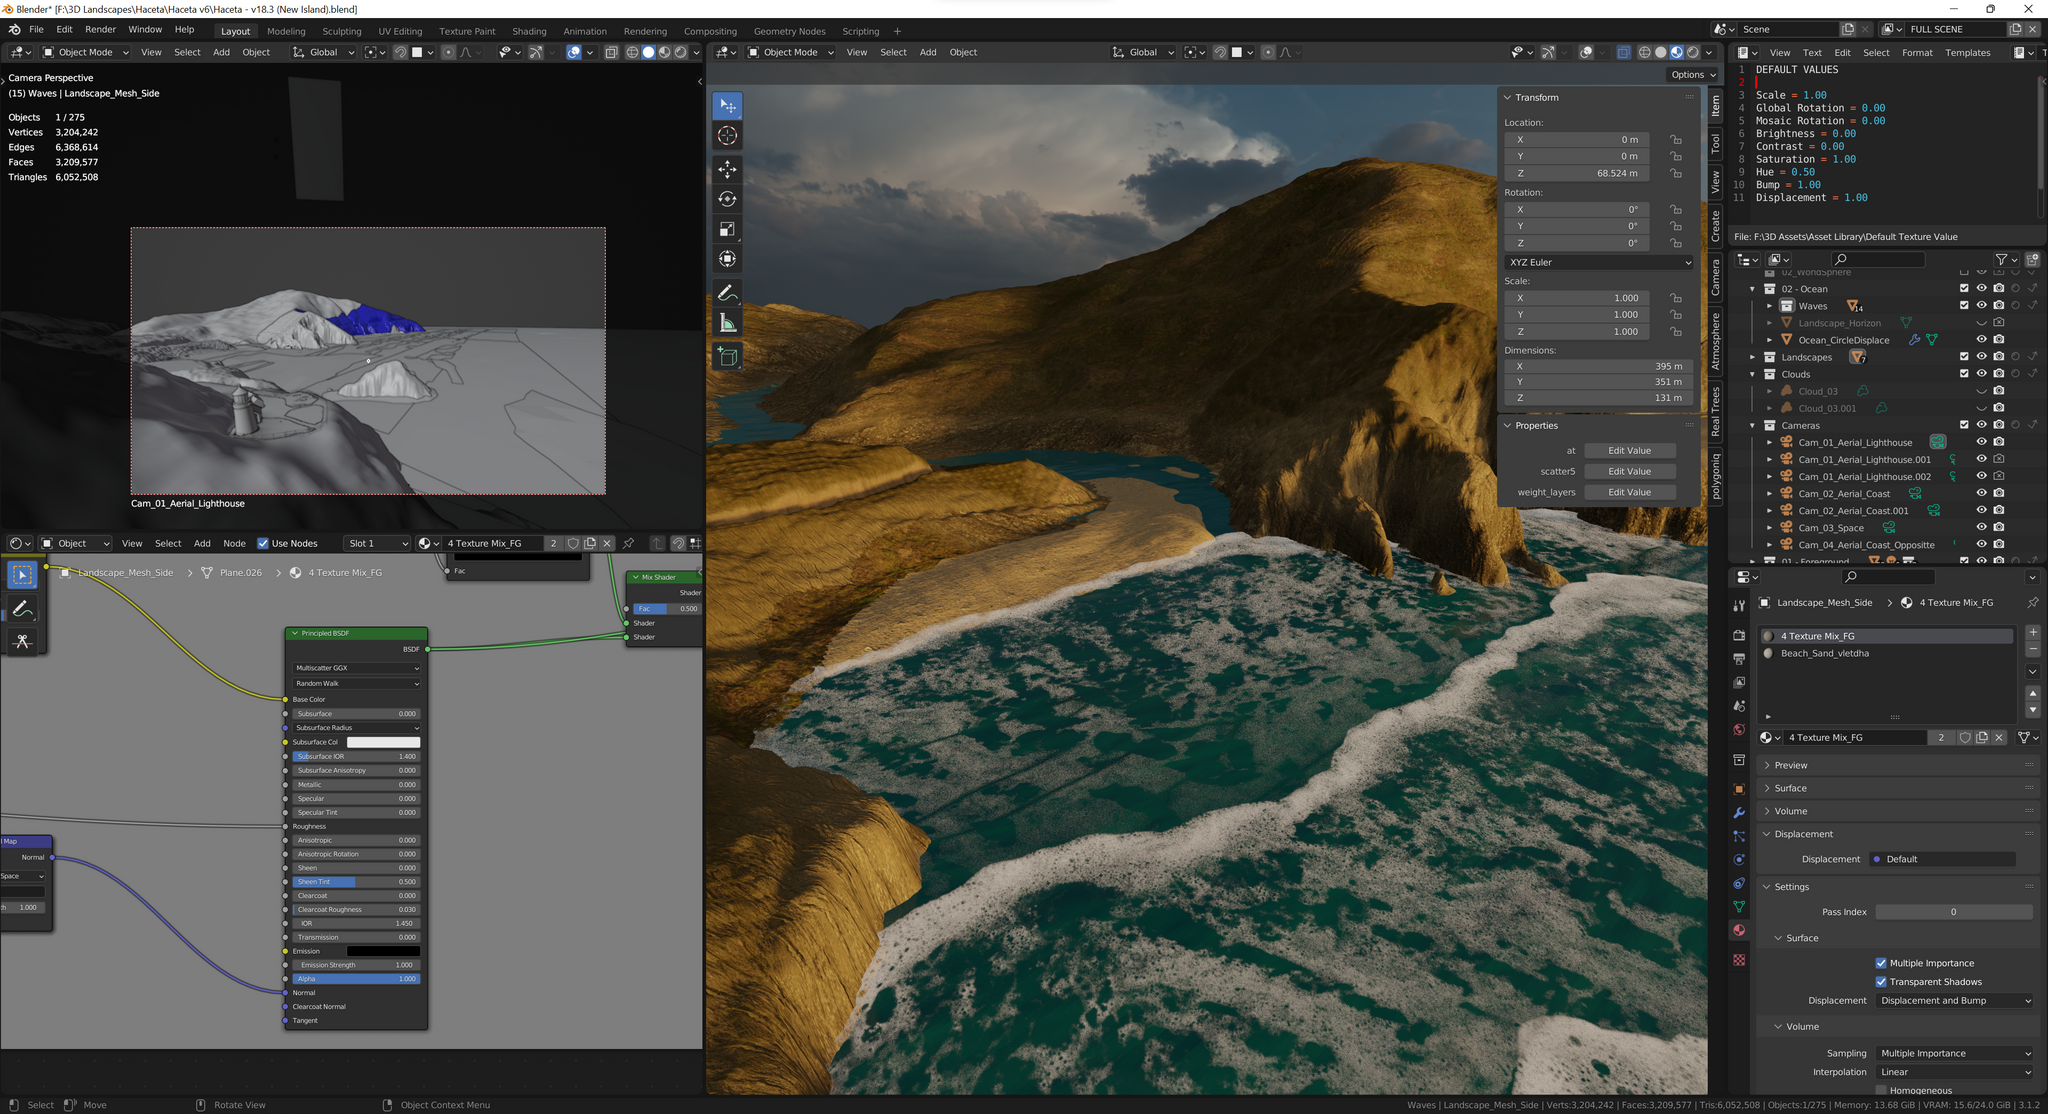Viewport: 2048px width, 1114px height.
Task: Switch to the Shading workspace tab
Action: (x=529, y=31)
